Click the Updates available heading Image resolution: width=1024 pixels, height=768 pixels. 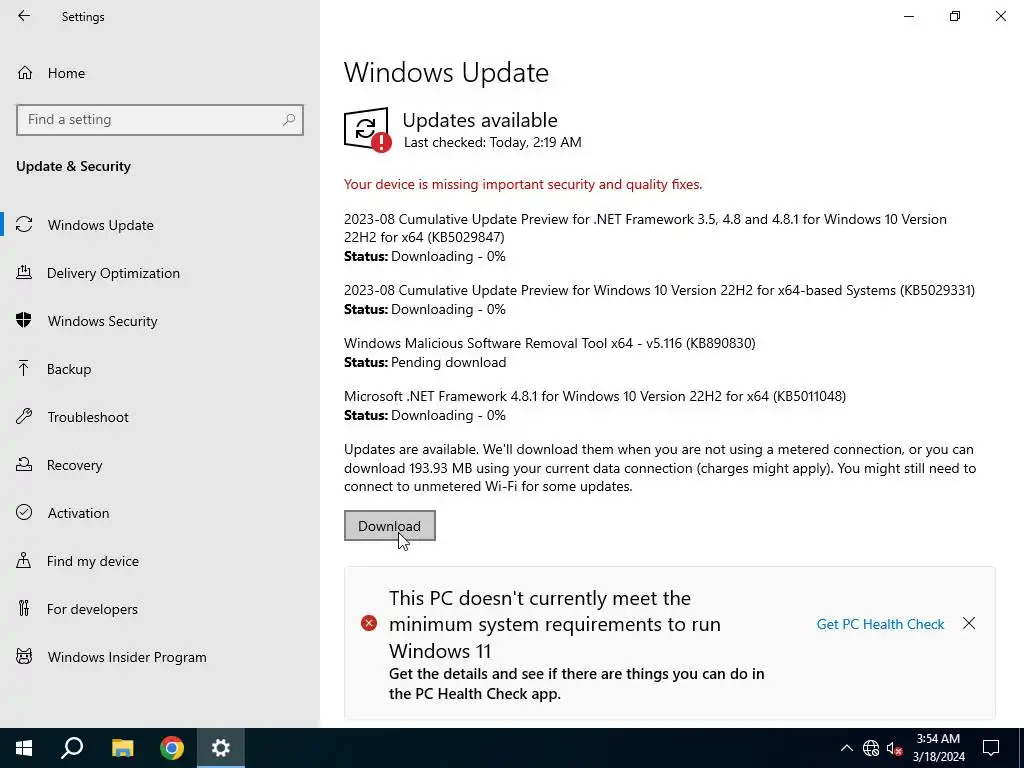[480, 120]
